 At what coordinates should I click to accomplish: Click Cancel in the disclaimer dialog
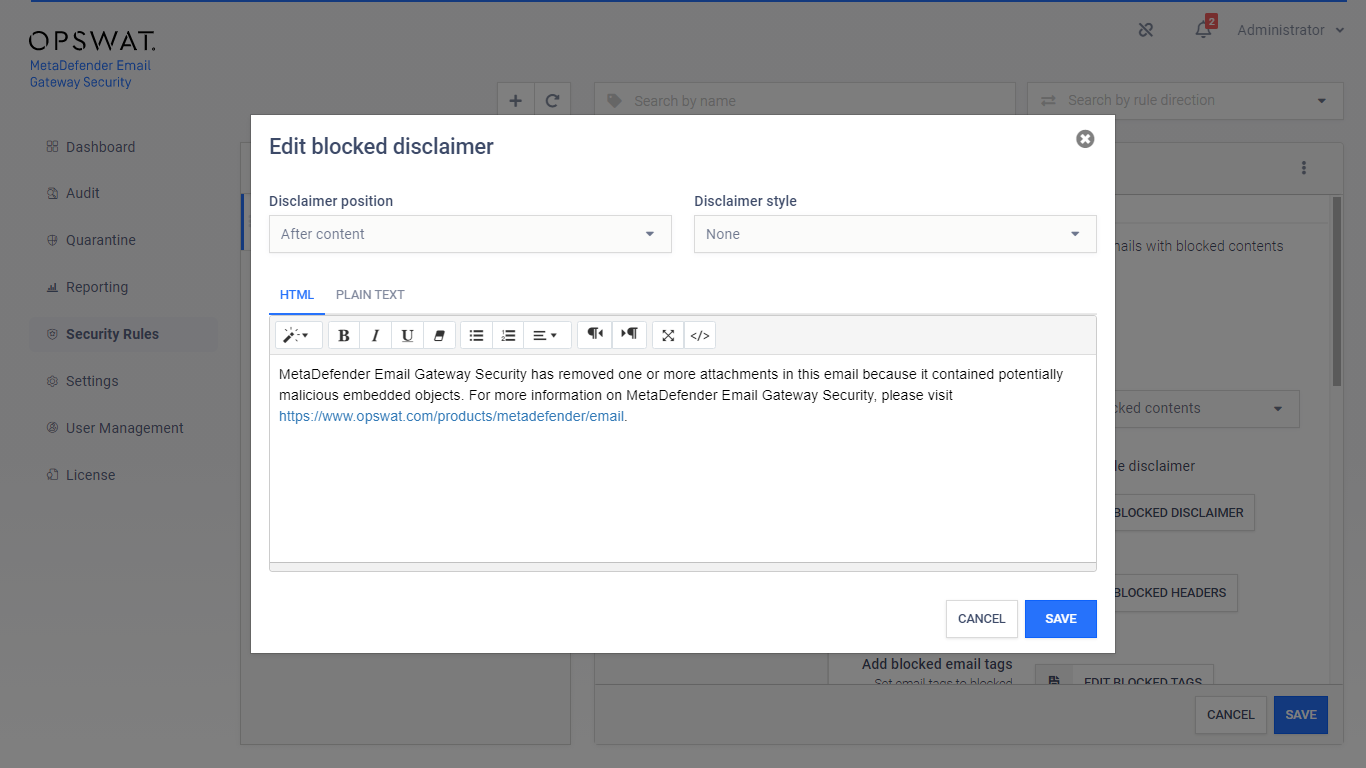982,619
